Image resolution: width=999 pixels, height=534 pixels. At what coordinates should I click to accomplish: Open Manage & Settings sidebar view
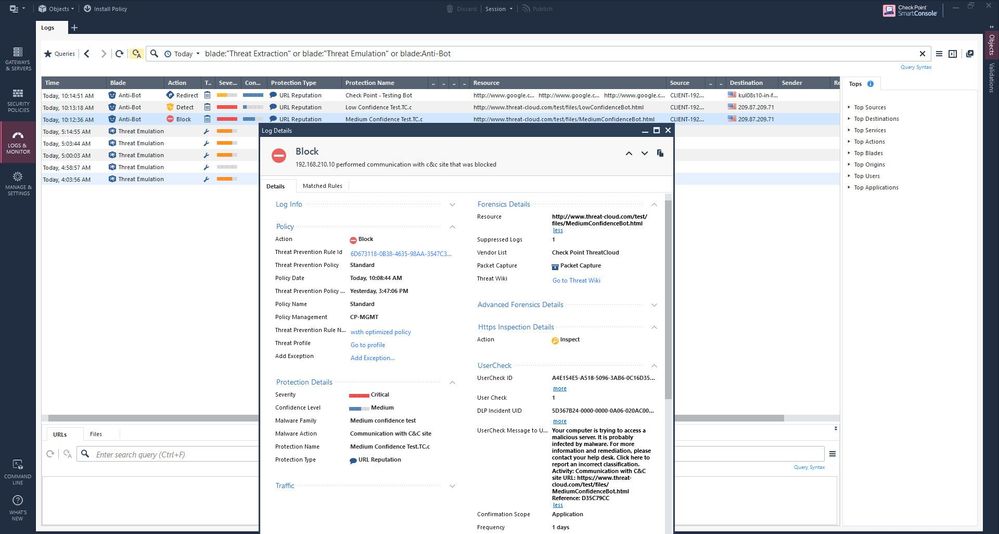18,183
